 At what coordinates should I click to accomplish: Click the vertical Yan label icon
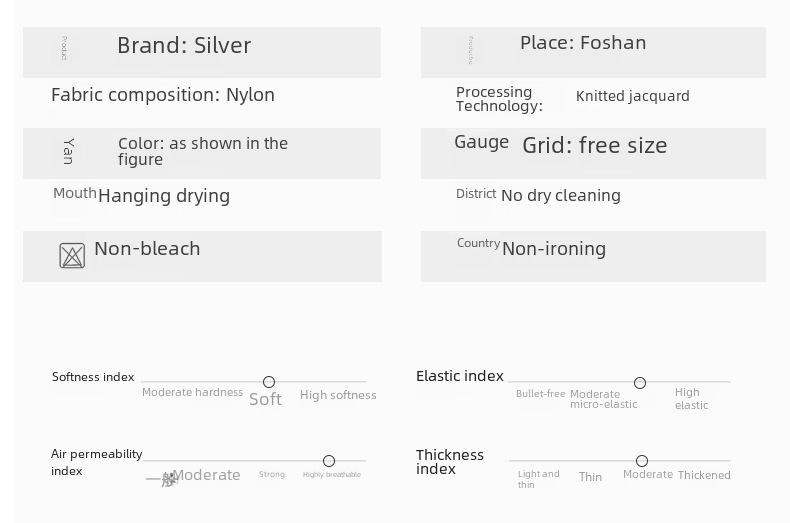tap(69, 151)
